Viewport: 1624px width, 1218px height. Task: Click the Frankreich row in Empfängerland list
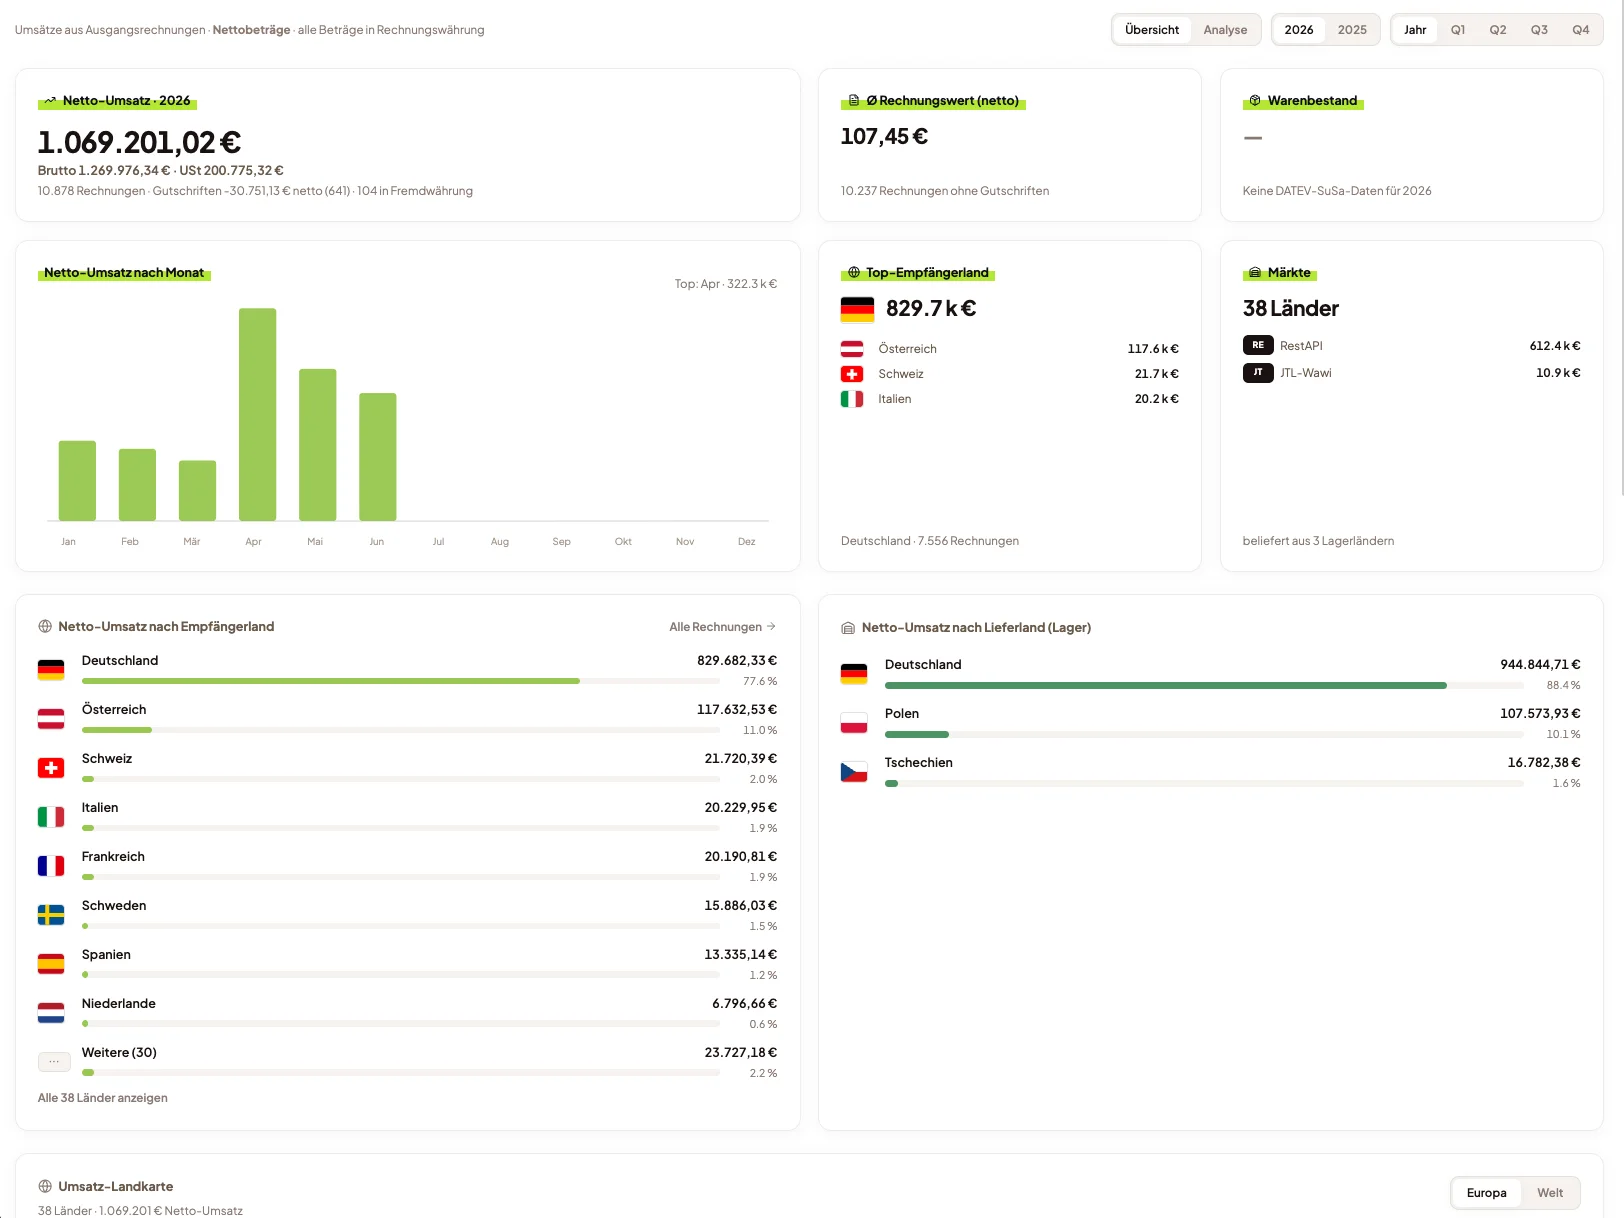[x=407, y=866]
